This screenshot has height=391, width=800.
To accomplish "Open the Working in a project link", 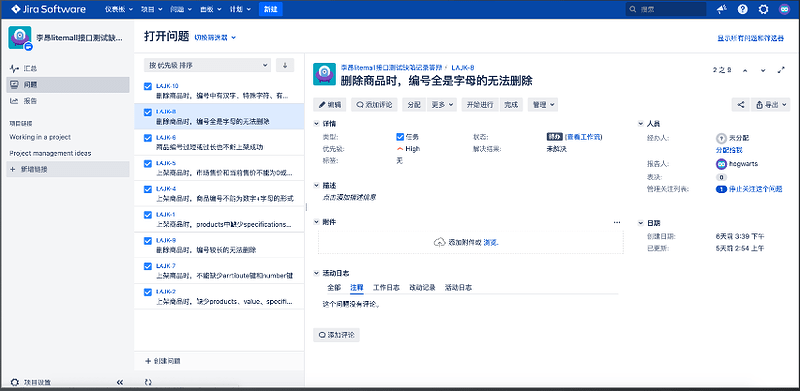I will pos(40,137).
